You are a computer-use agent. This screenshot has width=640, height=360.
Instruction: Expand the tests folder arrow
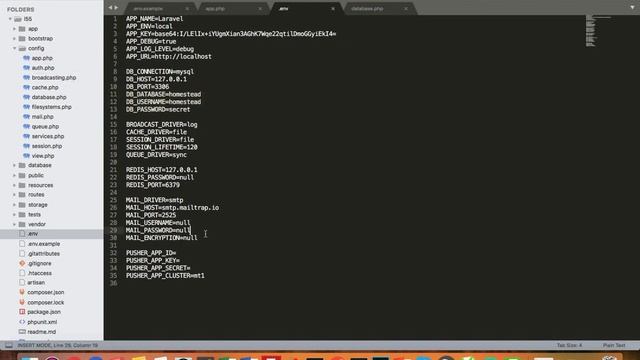coord(14,214)
